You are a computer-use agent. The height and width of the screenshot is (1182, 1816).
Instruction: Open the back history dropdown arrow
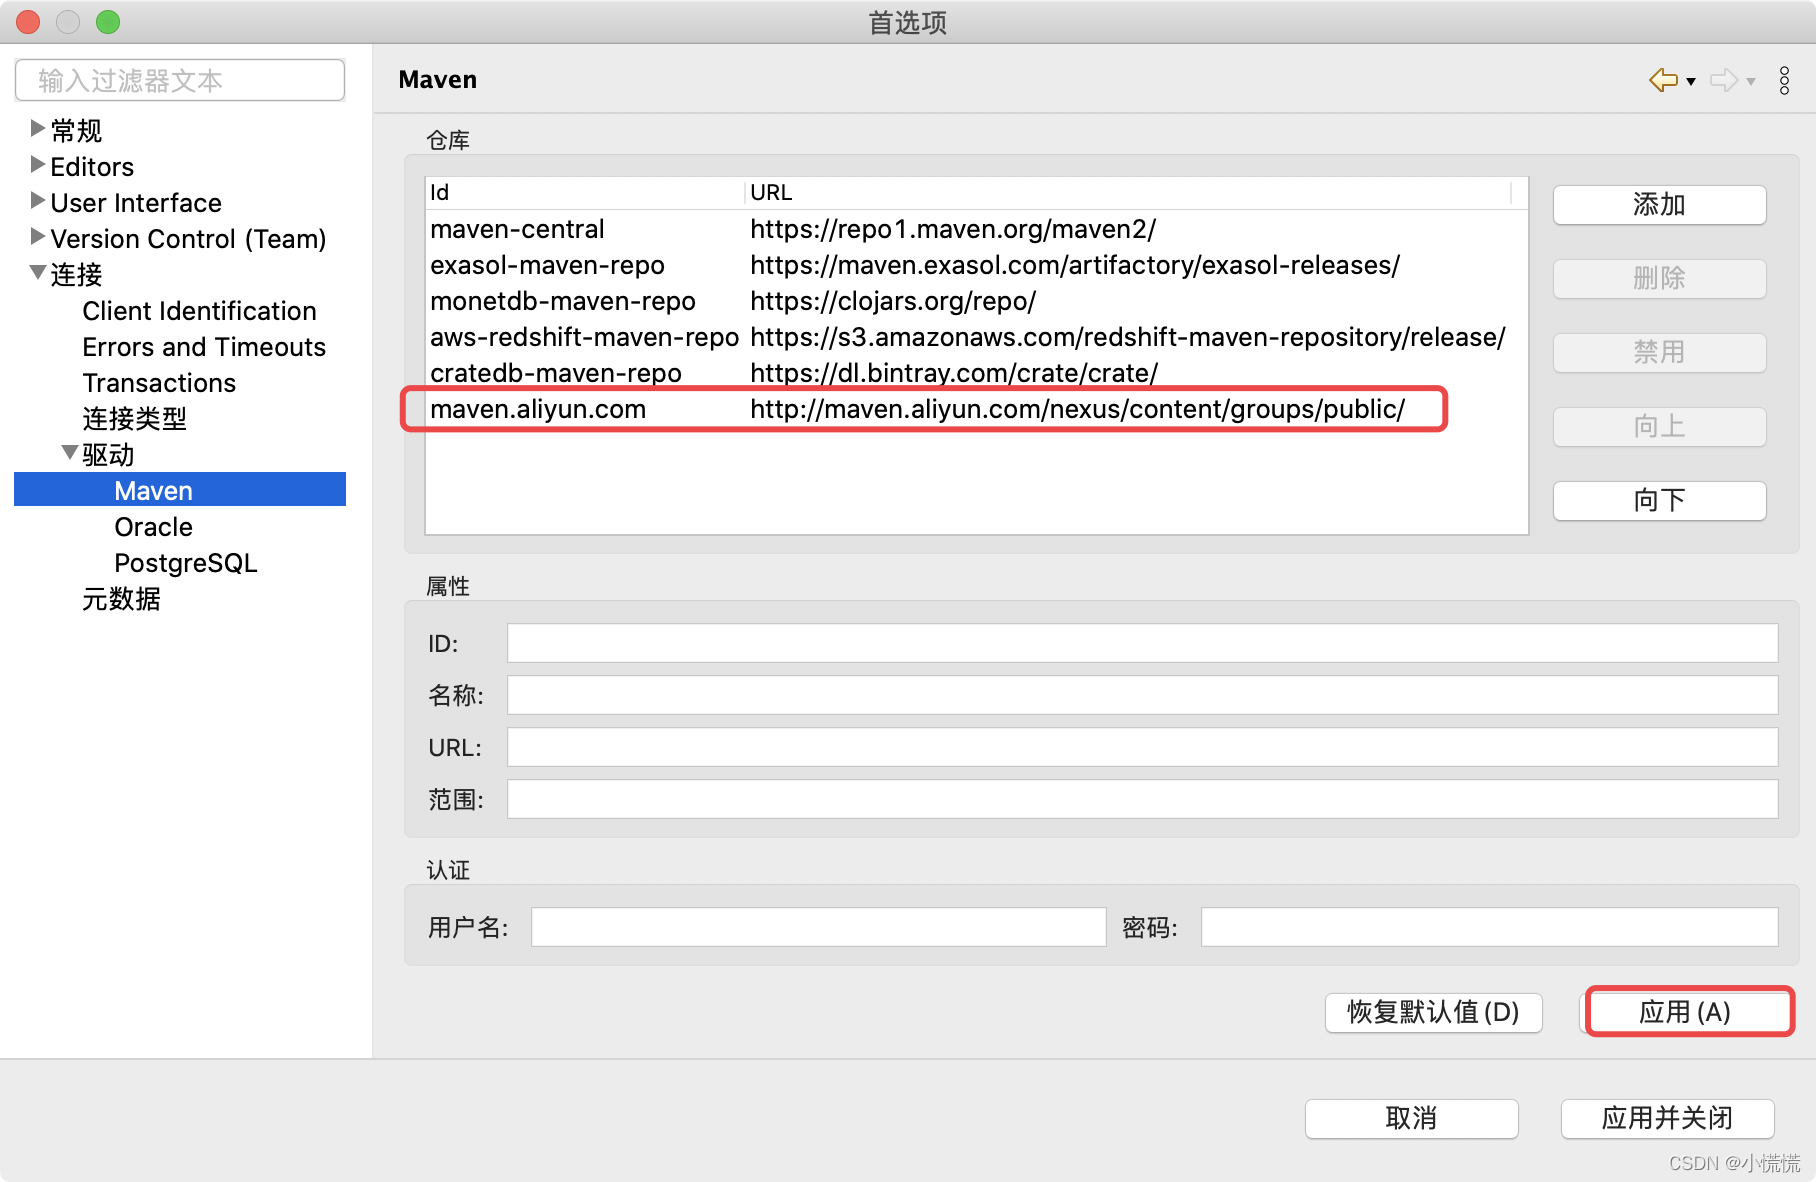[1691, 82]
